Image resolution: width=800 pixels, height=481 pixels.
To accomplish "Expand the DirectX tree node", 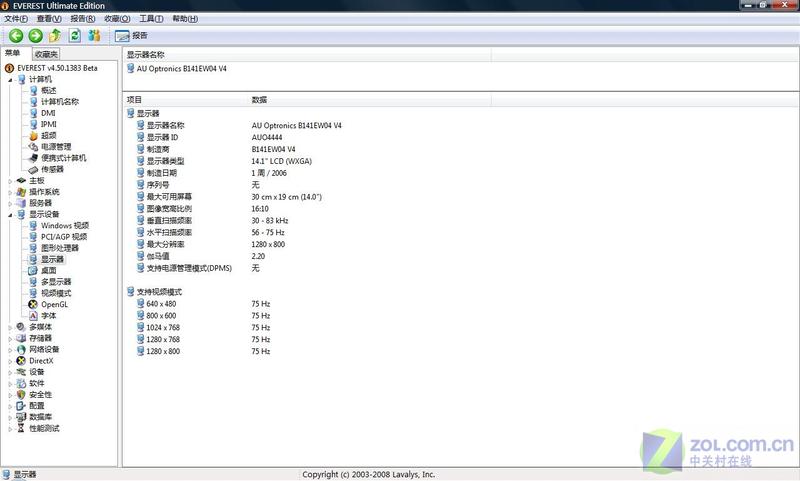I will [10, 361].
